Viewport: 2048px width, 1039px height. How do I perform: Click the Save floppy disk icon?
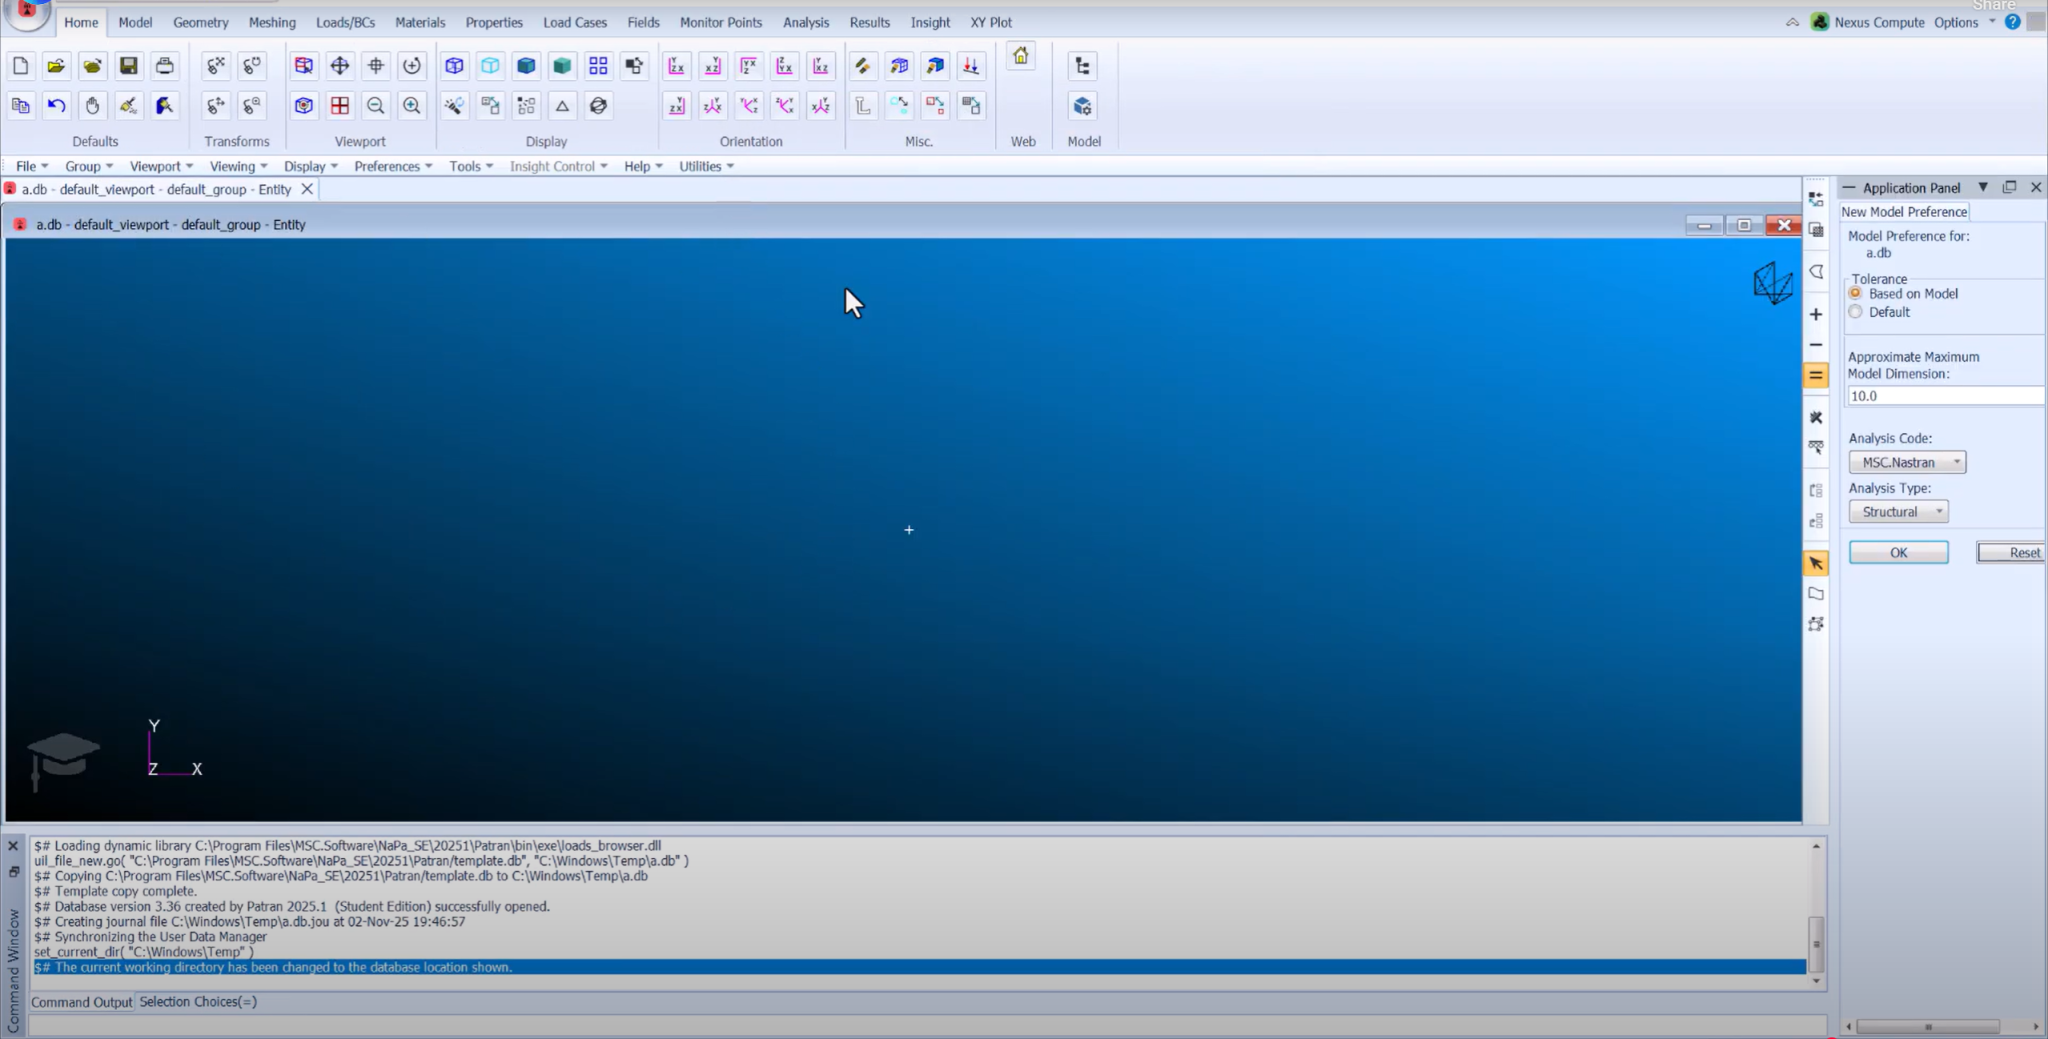[x=128, y=66]
